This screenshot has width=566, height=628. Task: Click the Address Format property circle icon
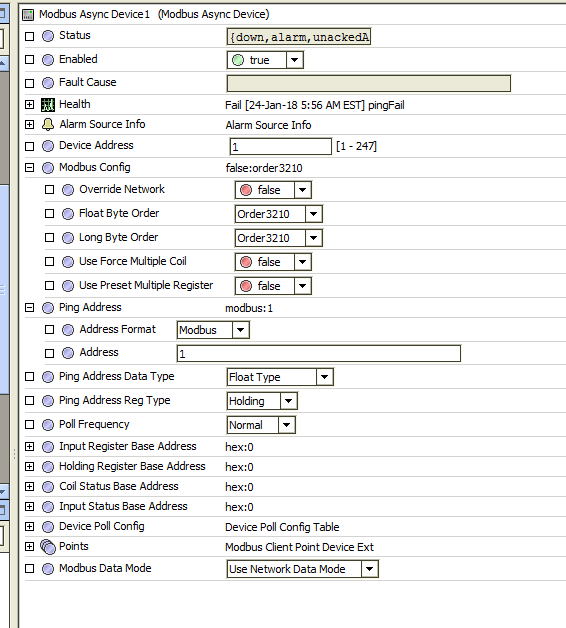coord(68,330)
